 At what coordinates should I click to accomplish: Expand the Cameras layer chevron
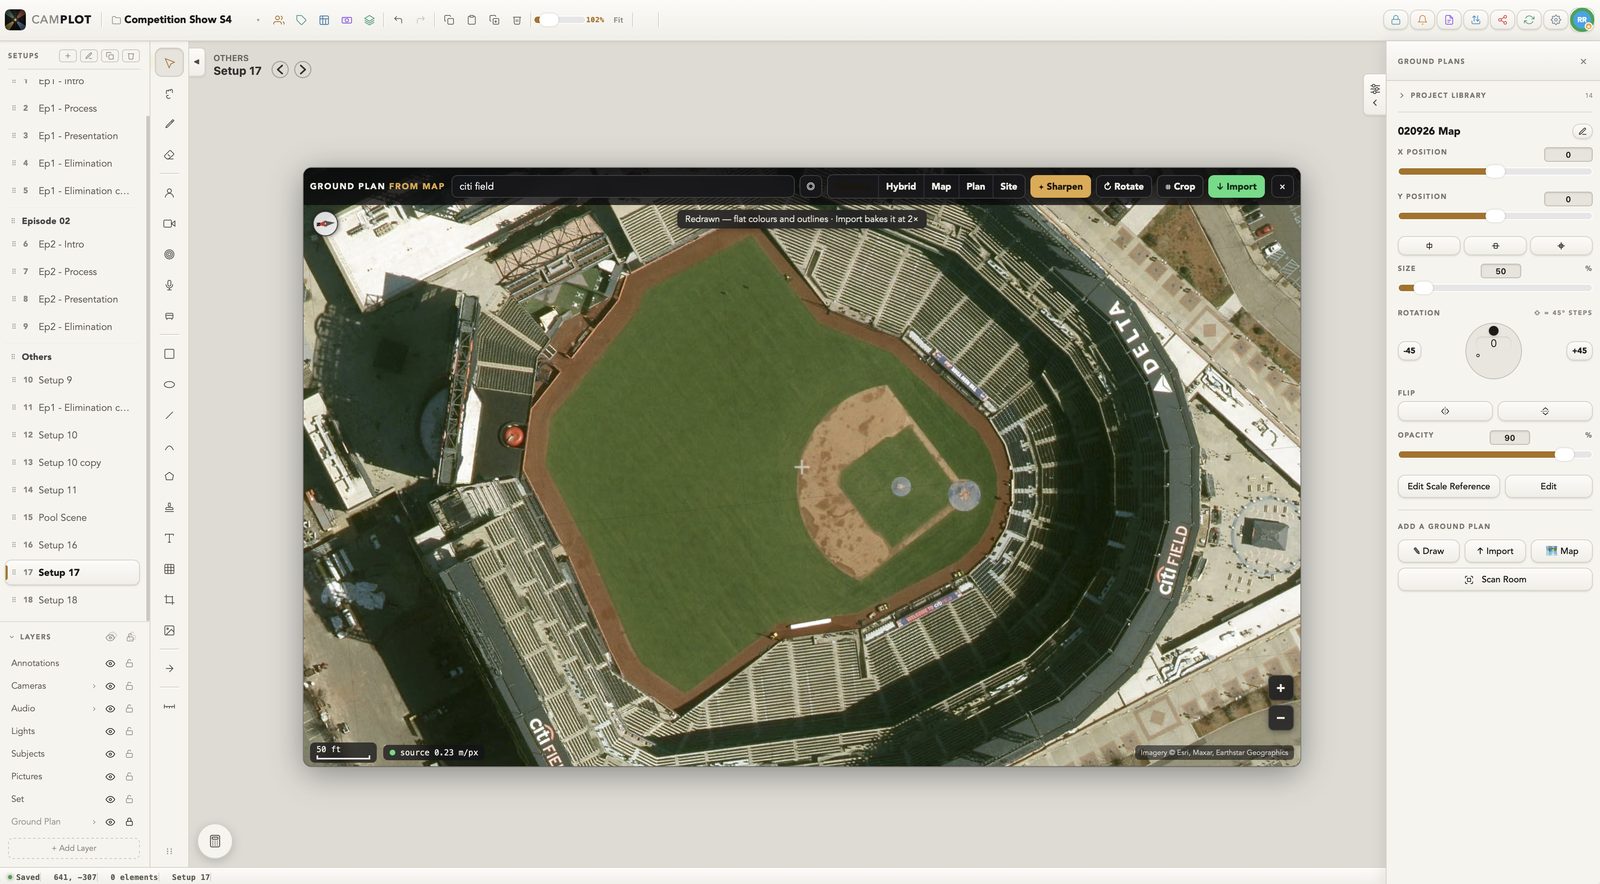click(x=94, y=686)
